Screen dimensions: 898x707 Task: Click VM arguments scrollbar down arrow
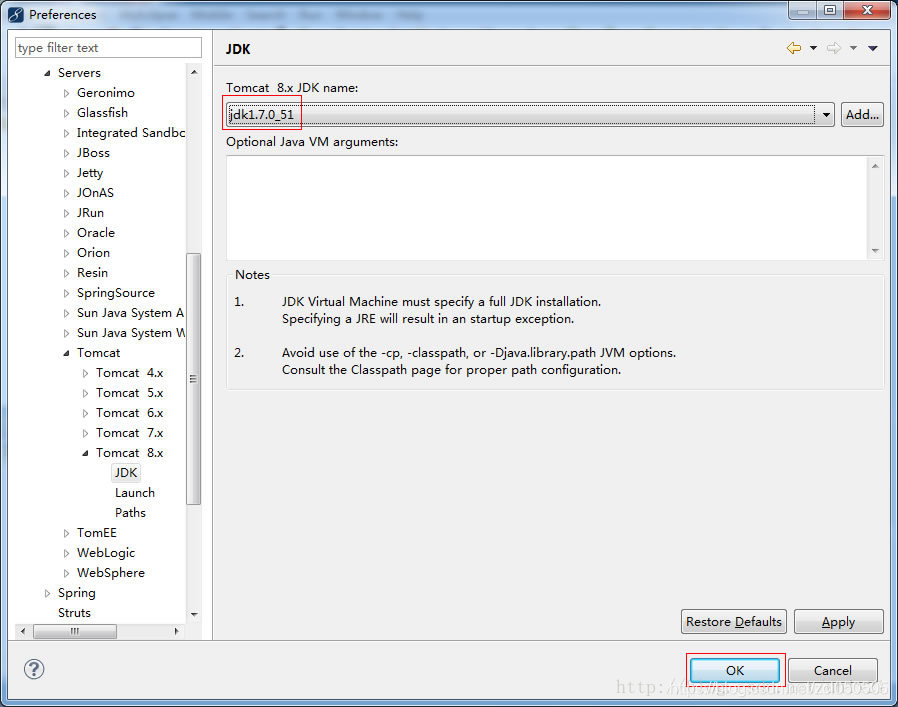tap(875, 250)
